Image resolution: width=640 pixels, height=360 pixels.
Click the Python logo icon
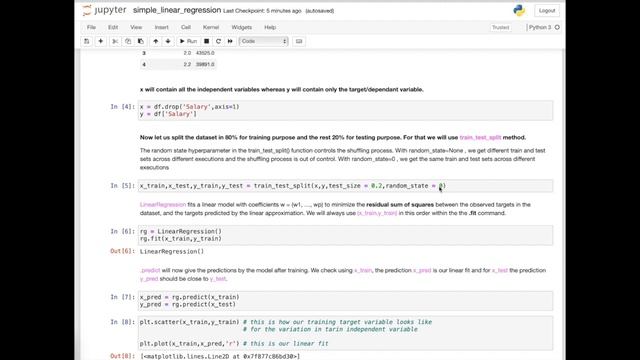pos(519,11)
